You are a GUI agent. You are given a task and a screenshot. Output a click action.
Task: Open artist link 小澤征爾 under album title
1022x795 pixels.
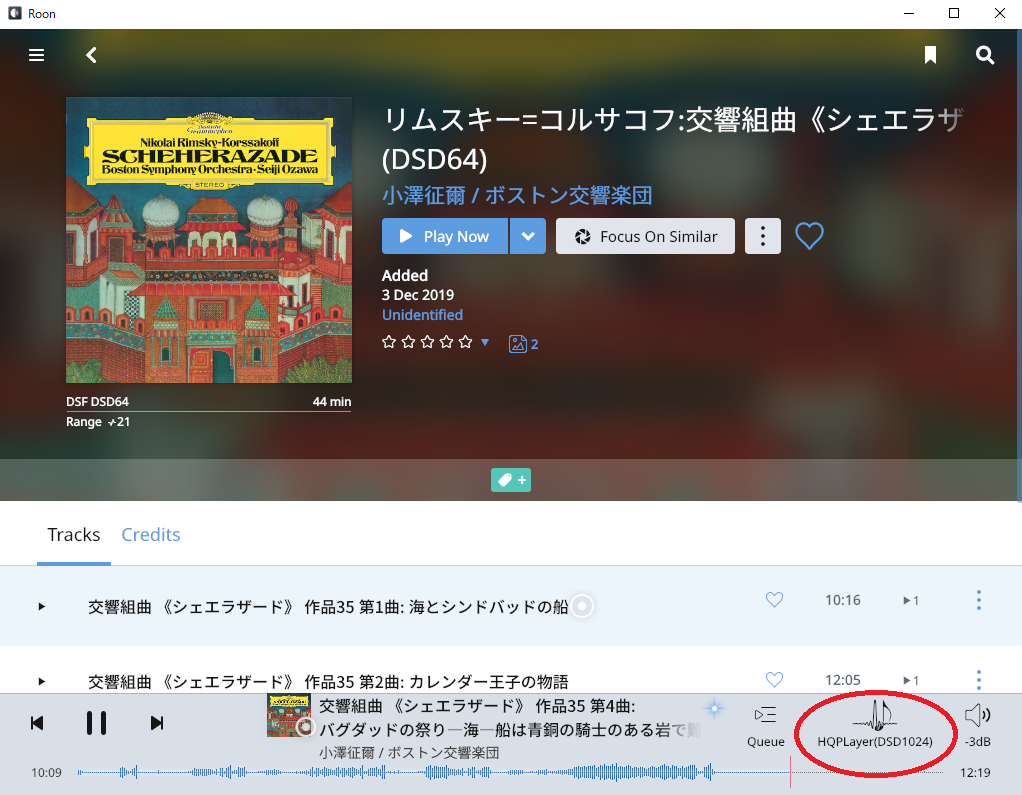(x=424, y=195)
